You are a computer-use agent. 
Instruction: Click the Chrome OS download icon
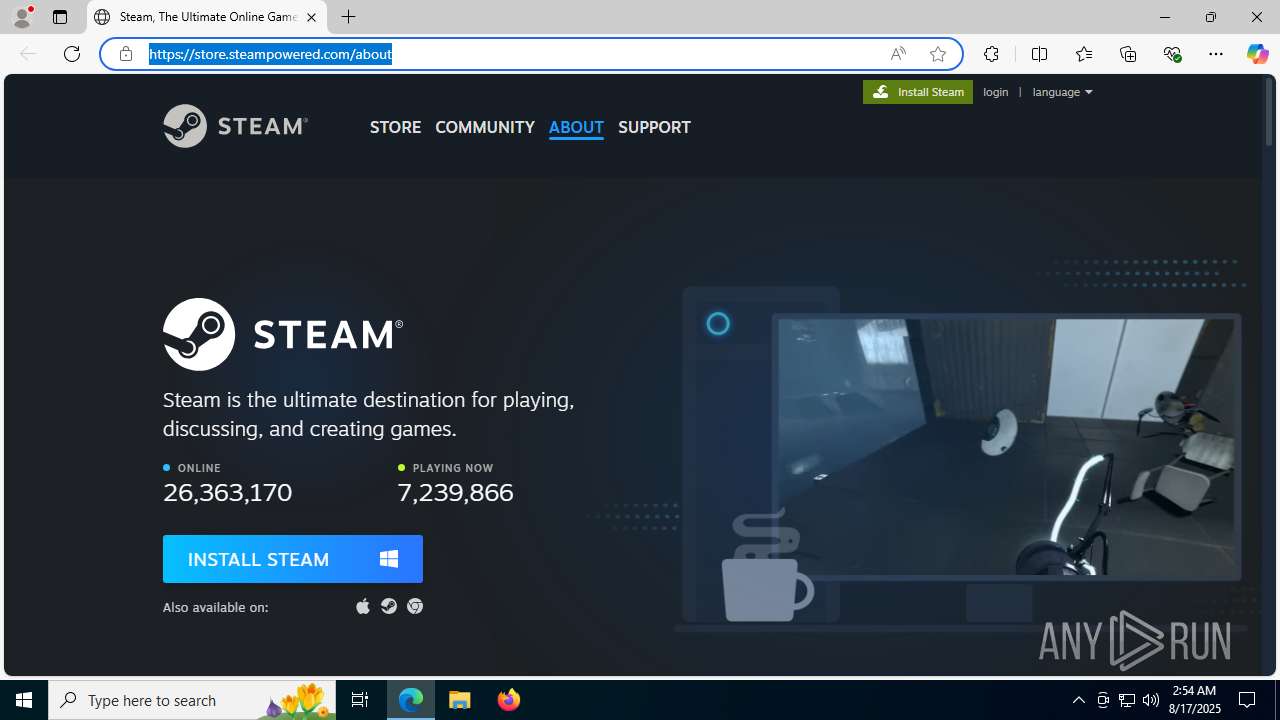point(415,606)
